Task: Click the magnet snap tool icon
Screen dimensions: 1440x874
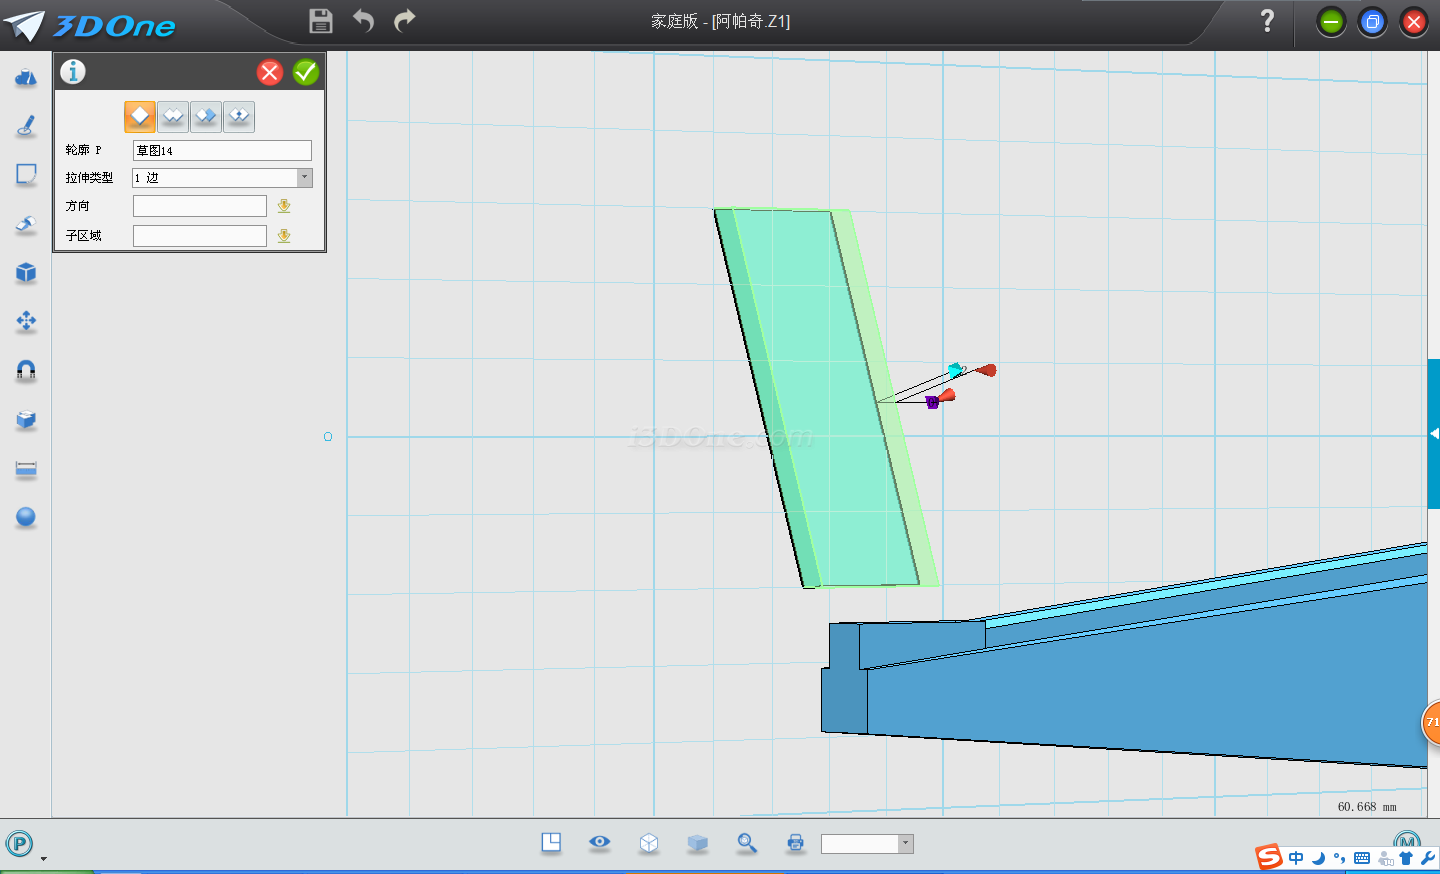Action: (x=26, y=371)
